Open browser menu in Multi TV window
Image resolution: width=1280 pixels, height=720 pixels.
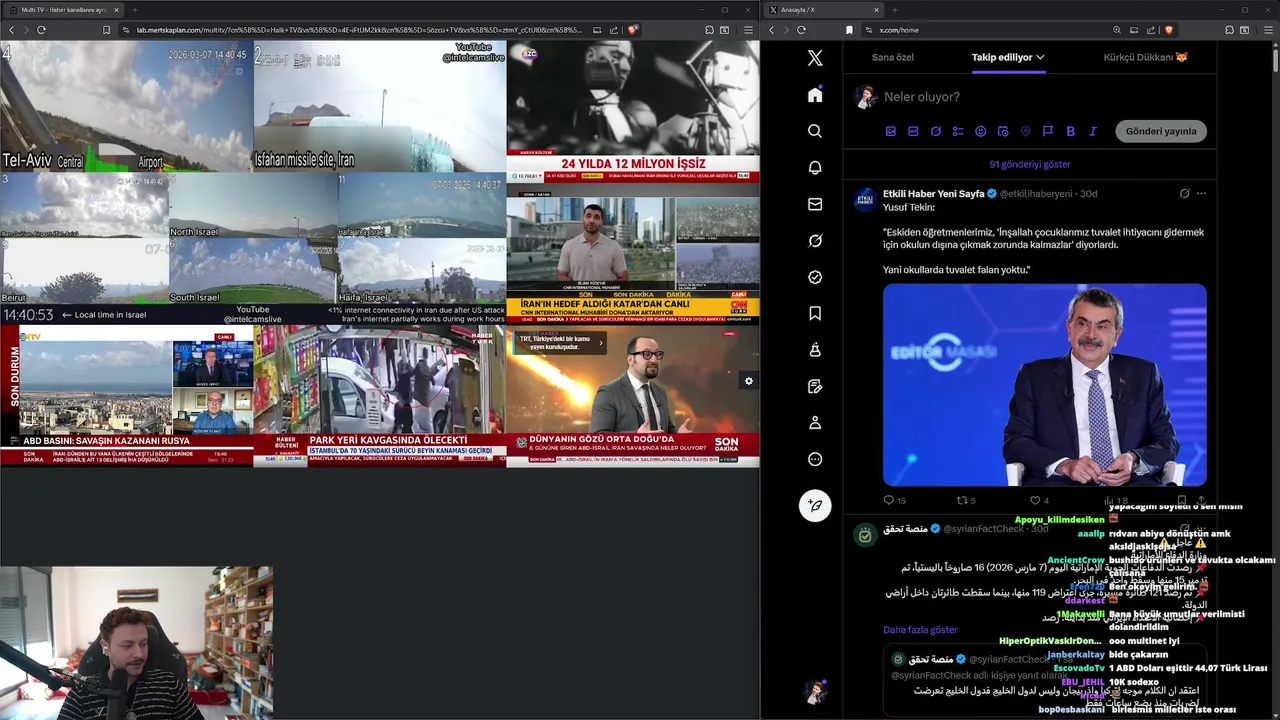(748, 30)
